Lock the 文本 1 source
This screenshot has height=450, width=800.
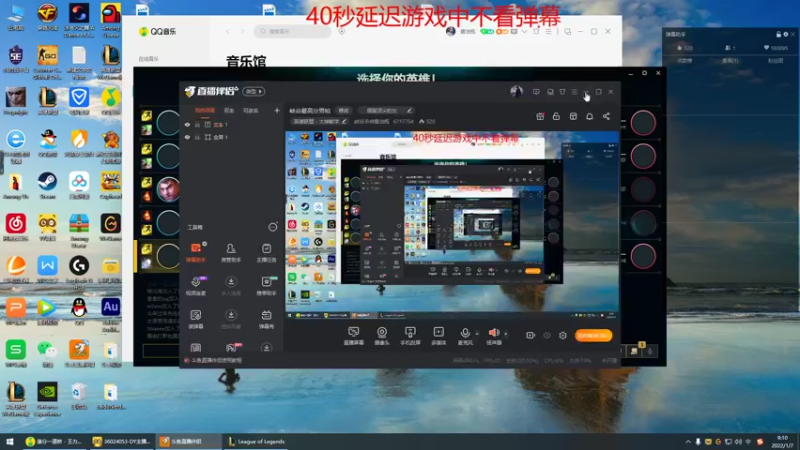pyautogui.click(x=197, y=124)
